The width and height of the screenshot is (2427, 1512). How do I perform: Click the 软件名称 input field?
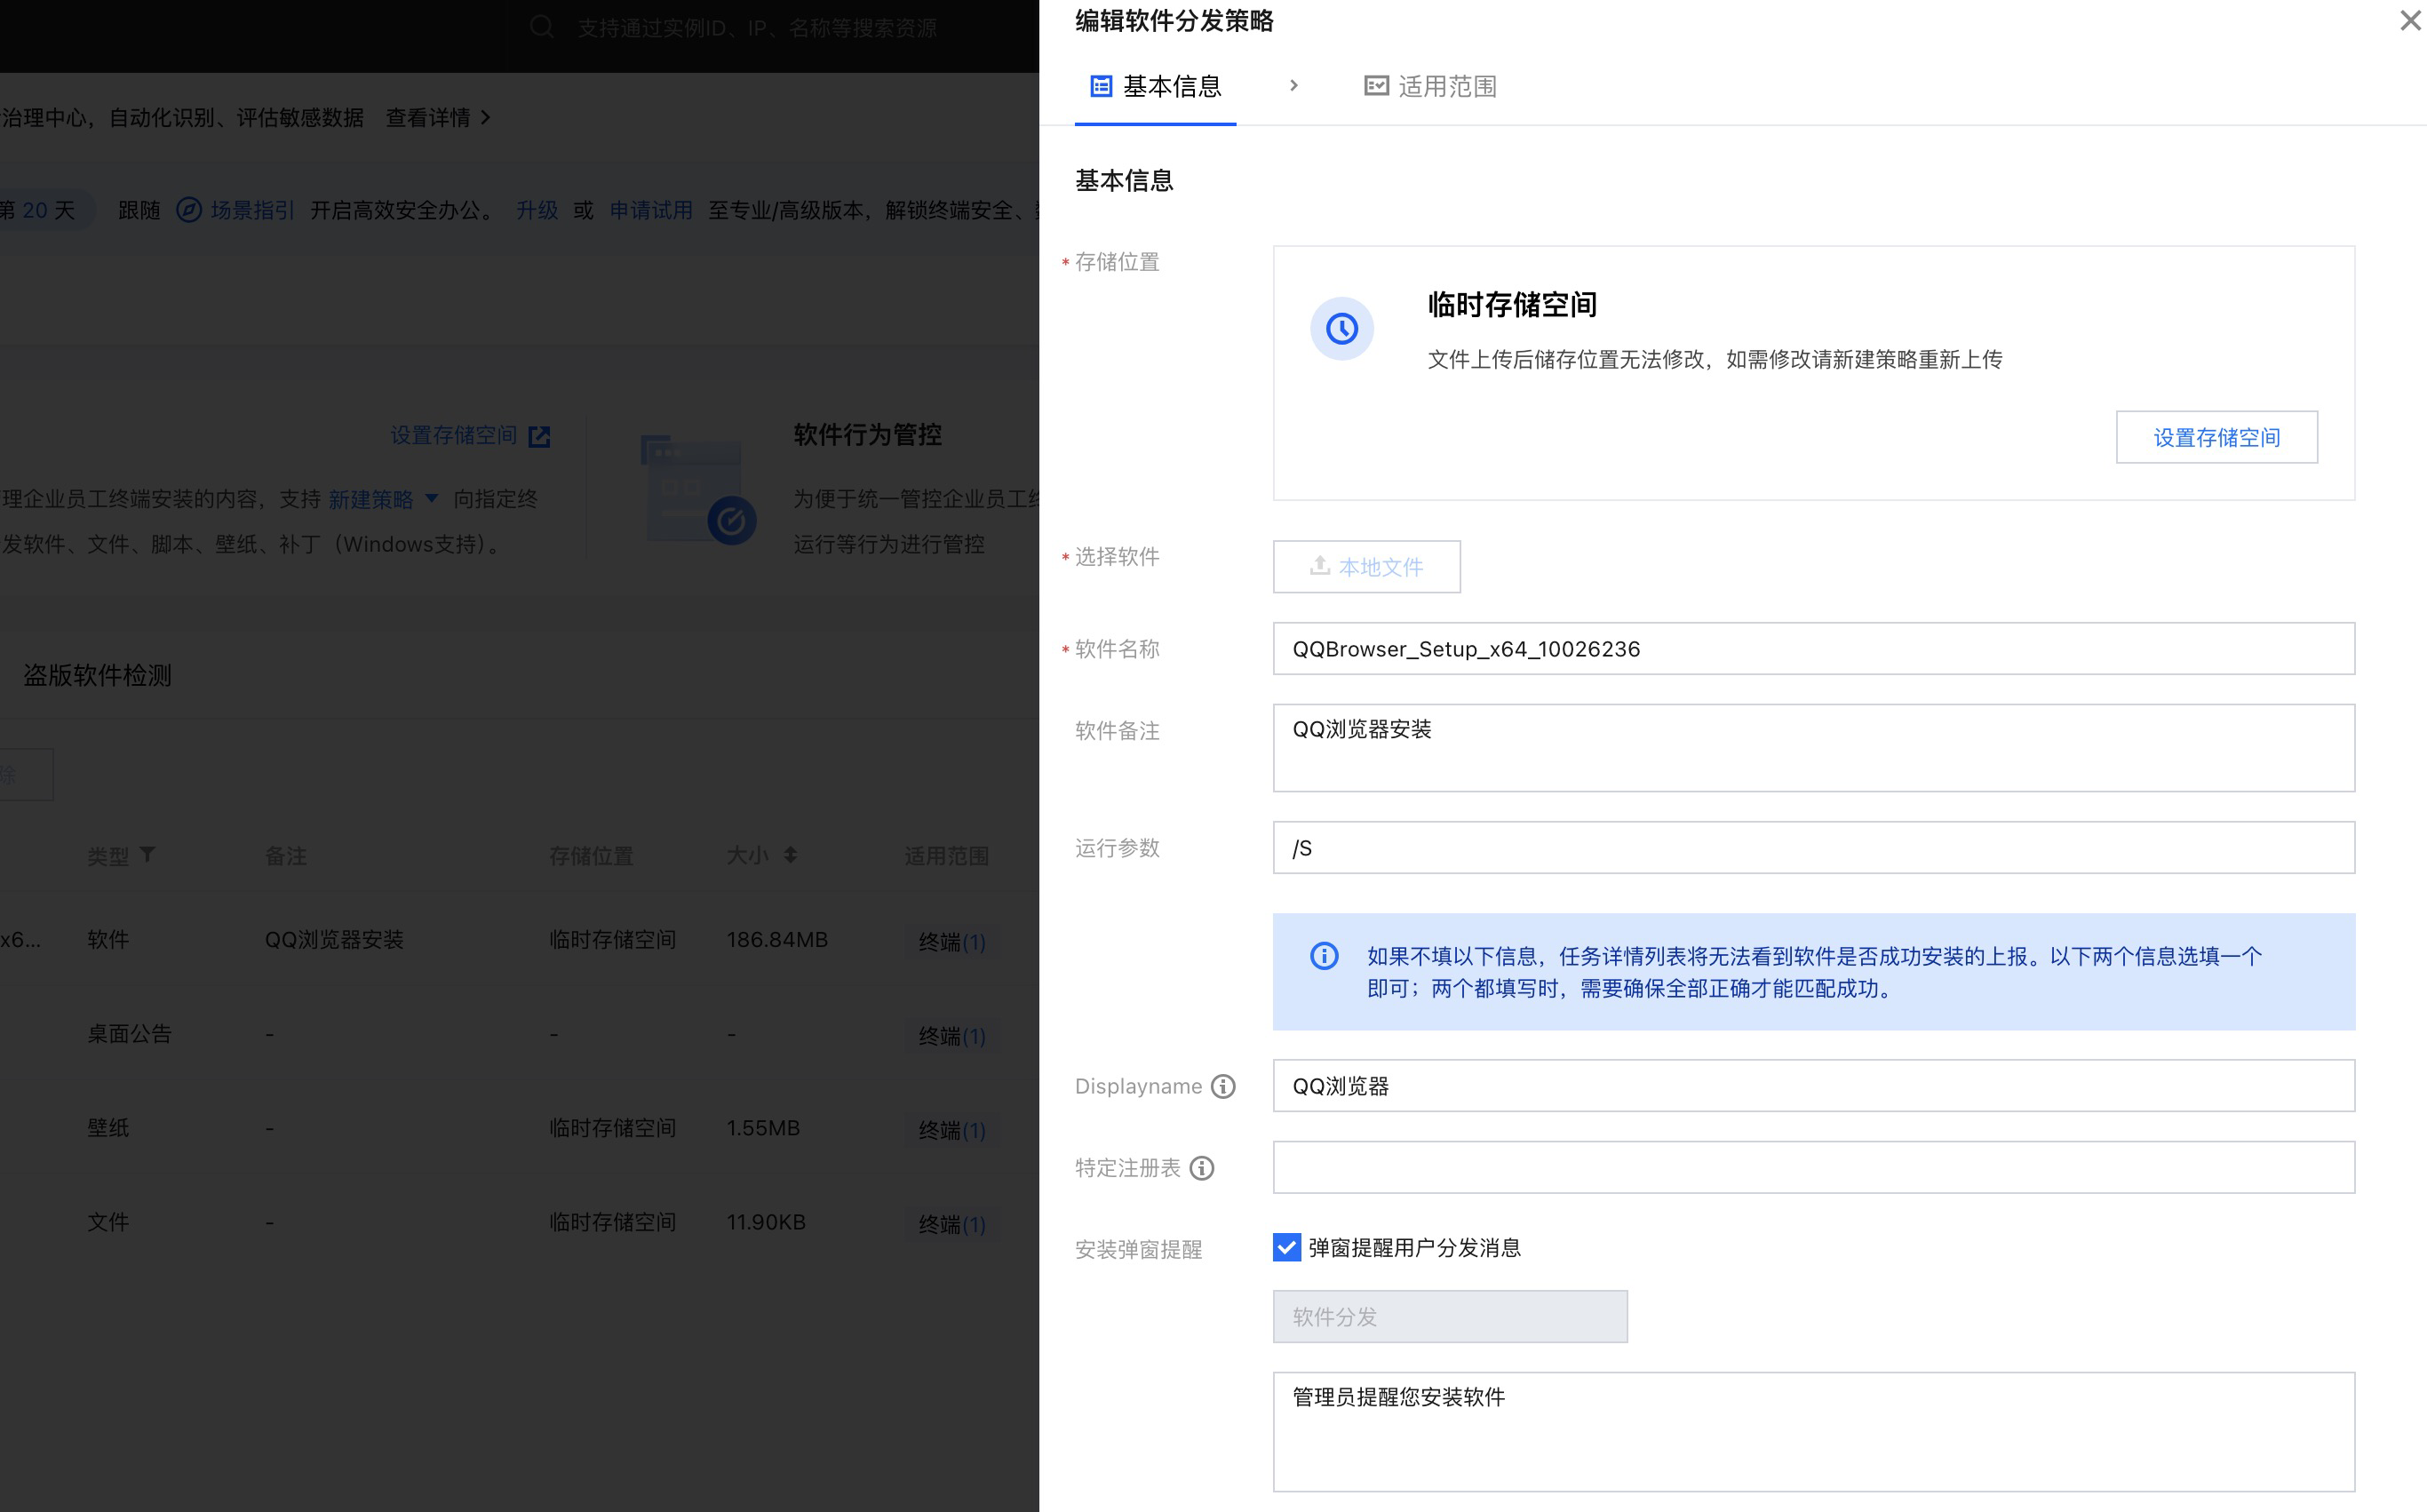(1813, 649)
